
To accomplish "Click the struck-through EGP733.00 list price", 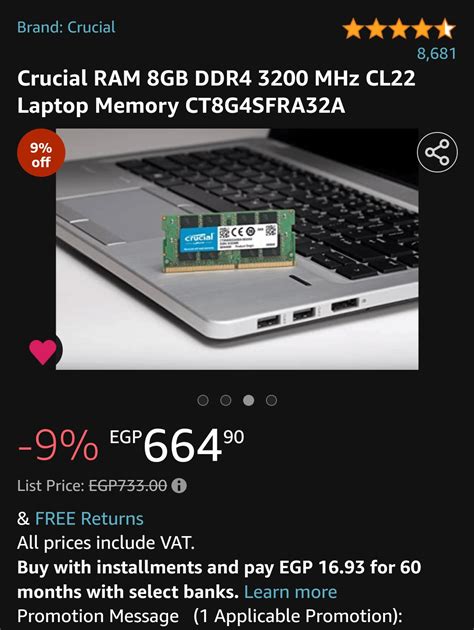I will [128, 486].
